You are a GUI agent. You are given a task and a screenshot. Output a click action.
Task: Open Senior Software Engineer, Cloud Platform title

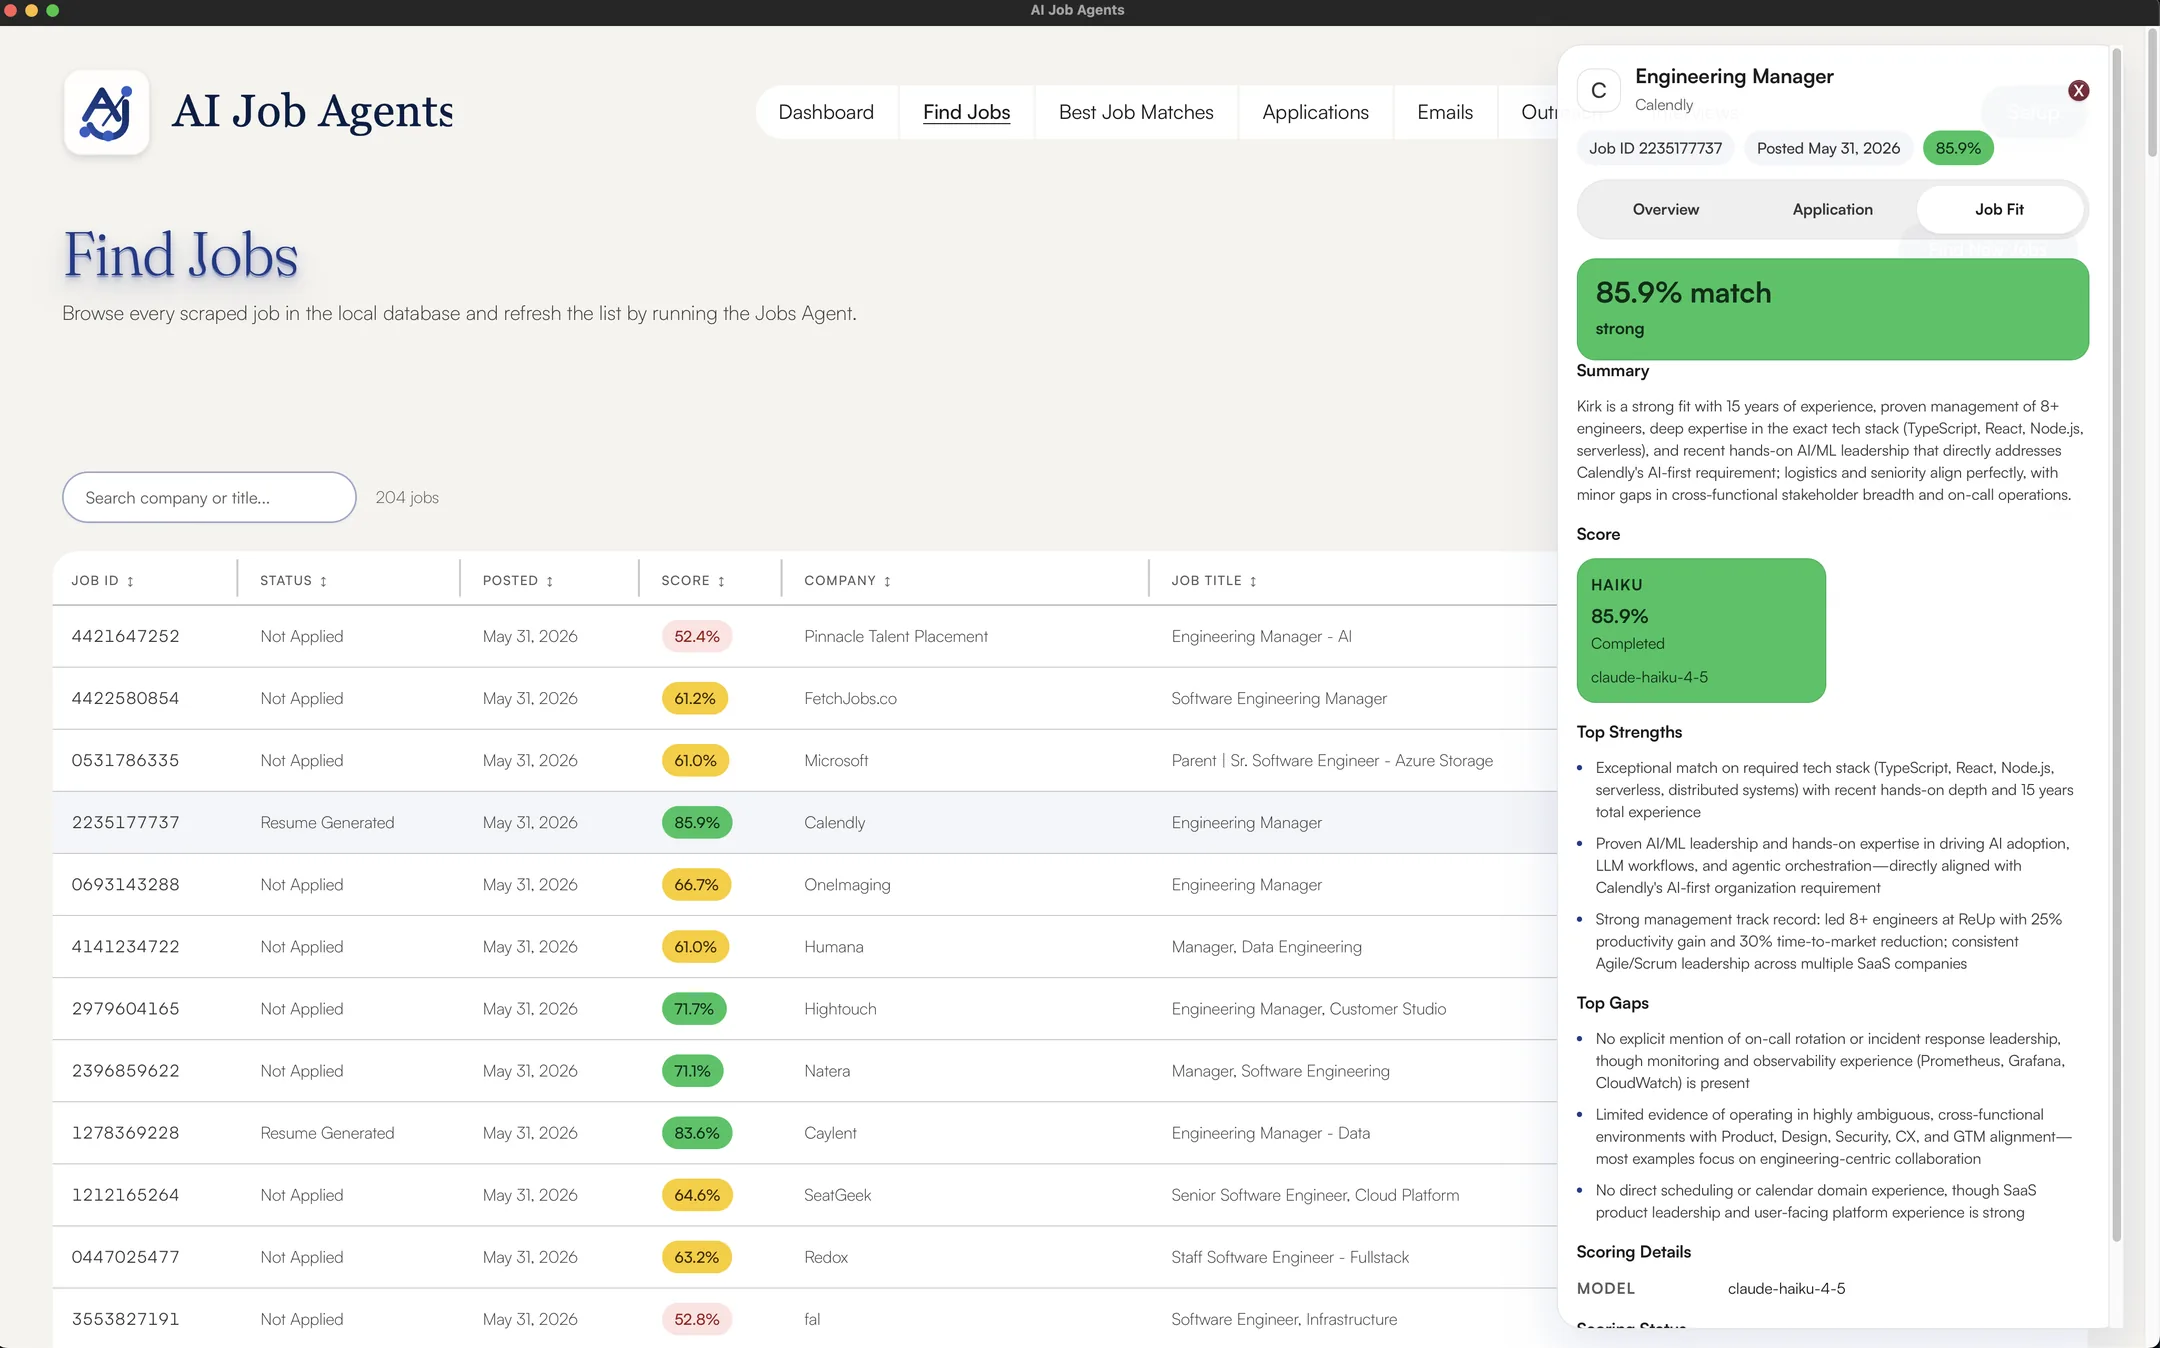click(x=1315, y=1194)
